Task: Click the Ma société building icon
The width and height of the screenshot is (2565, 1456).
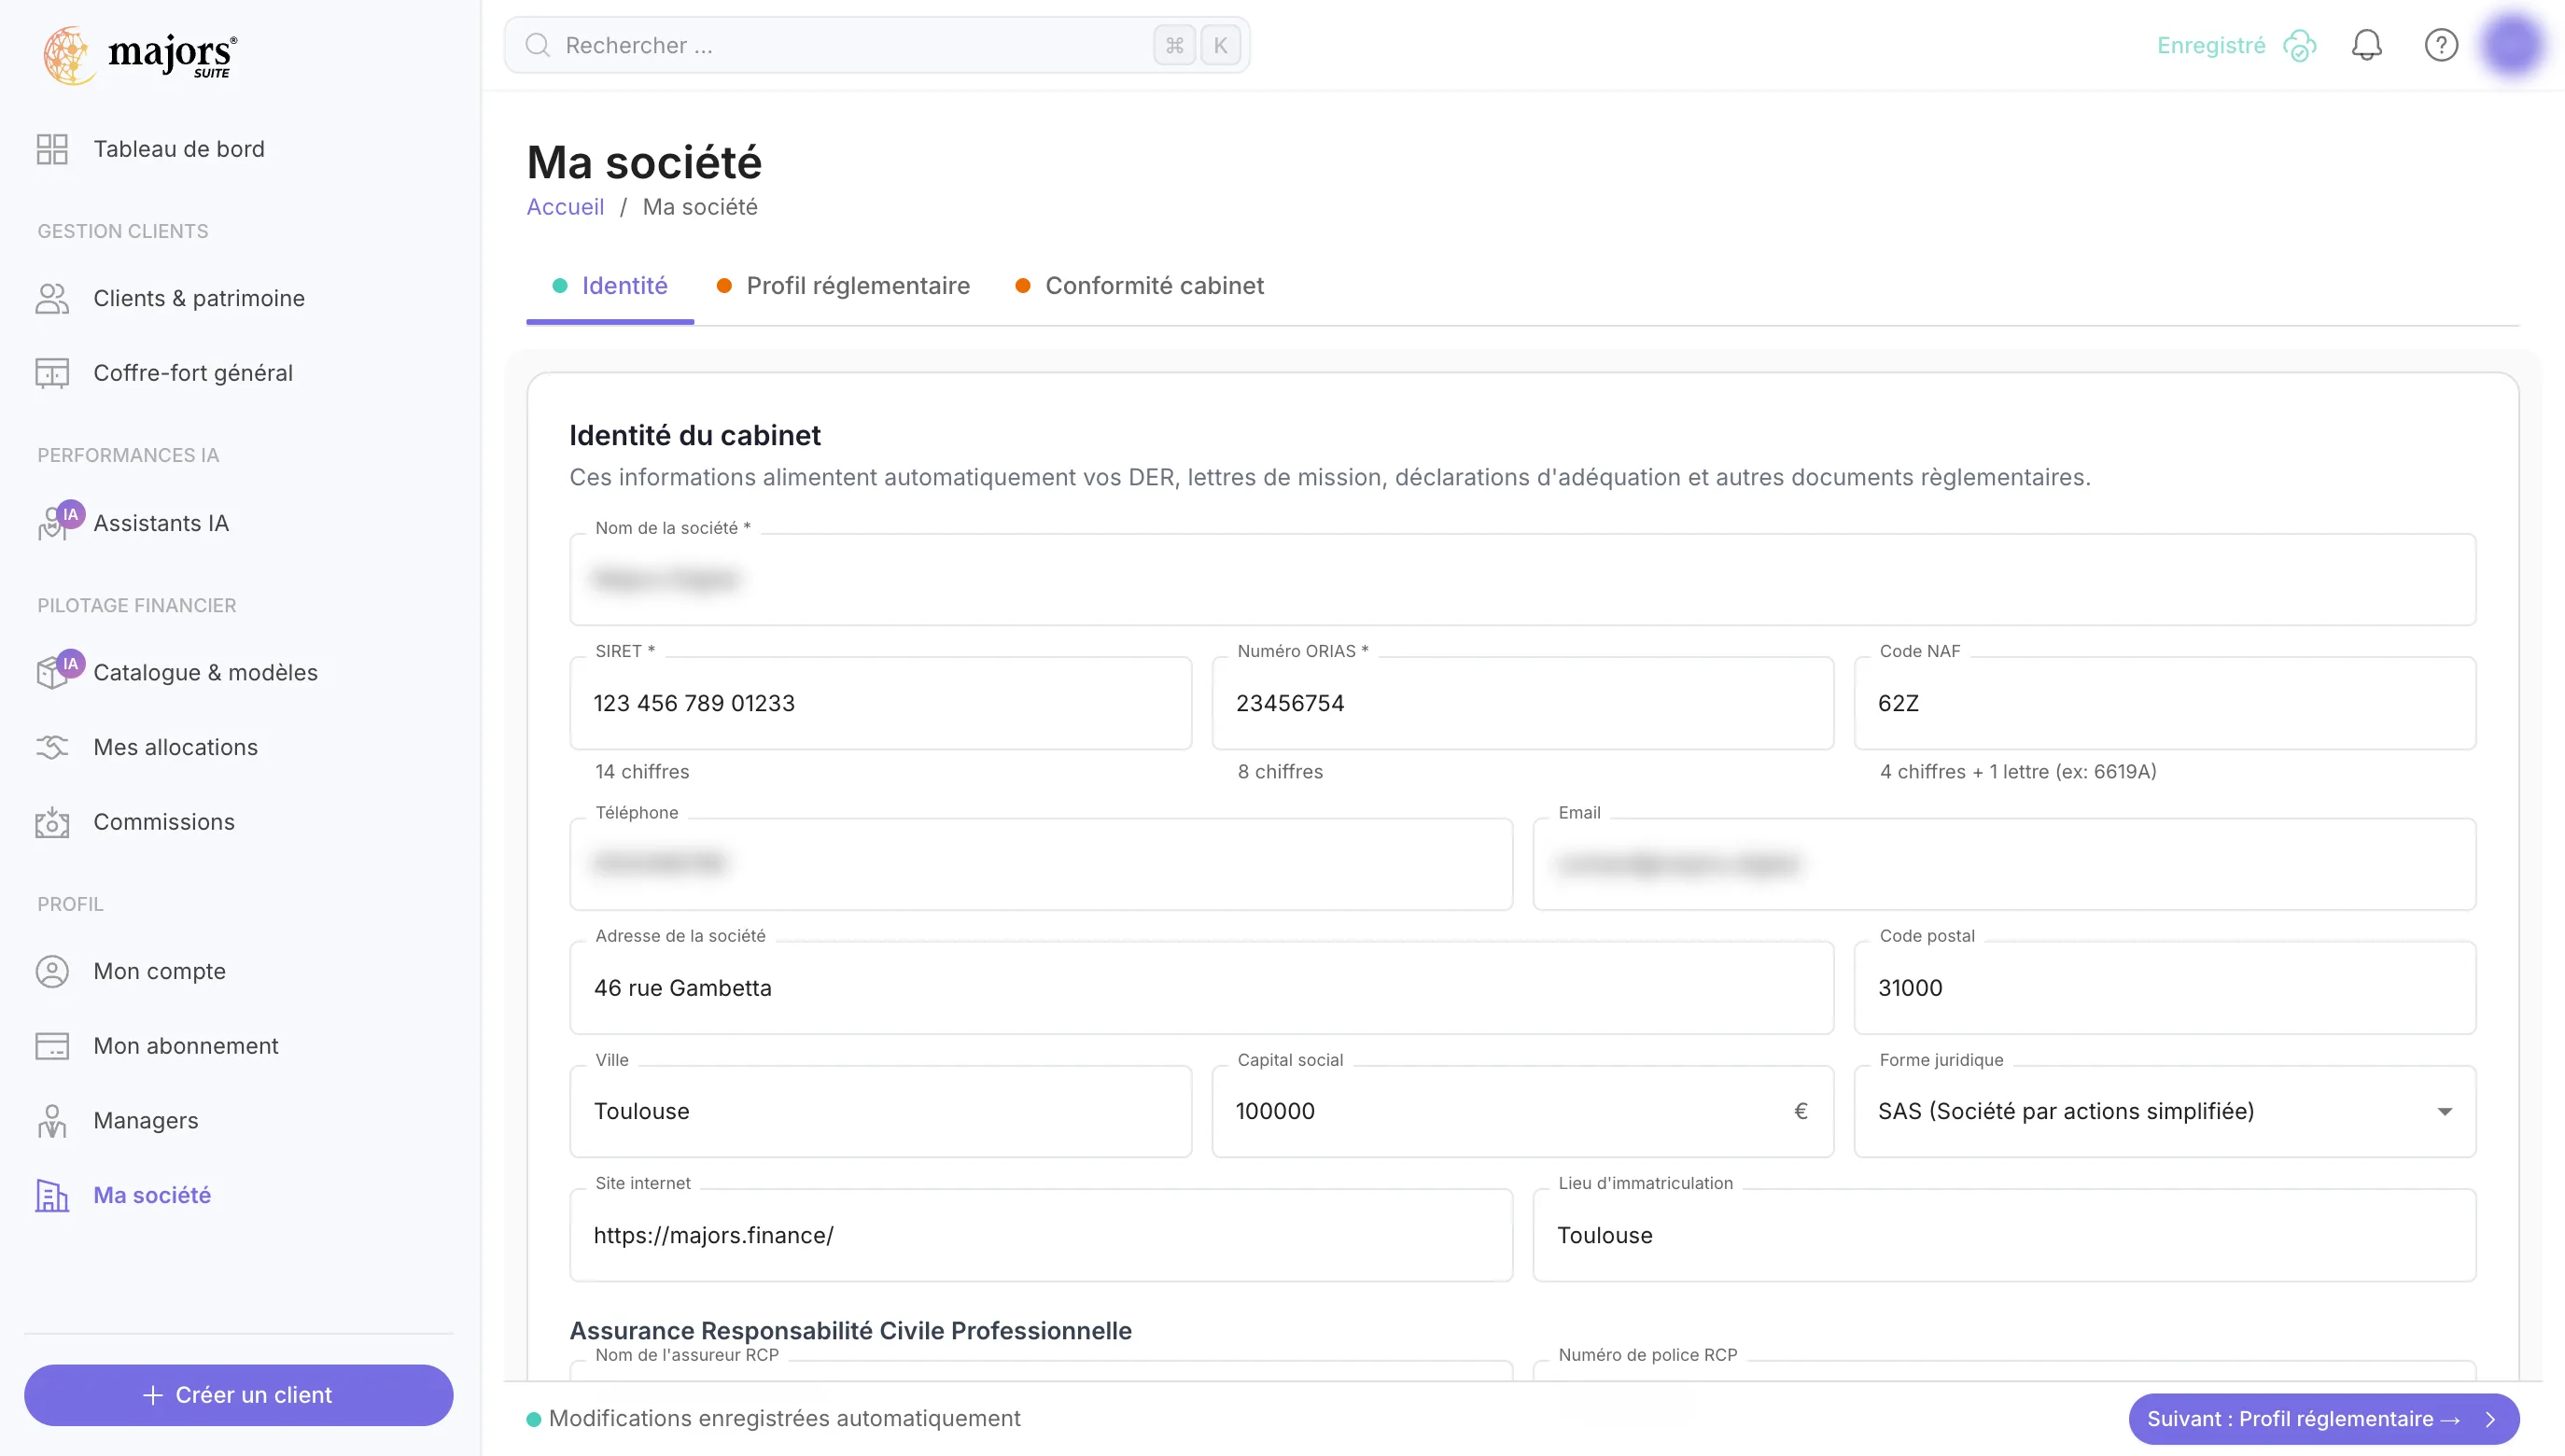Action: click(x=52, y=1195)
